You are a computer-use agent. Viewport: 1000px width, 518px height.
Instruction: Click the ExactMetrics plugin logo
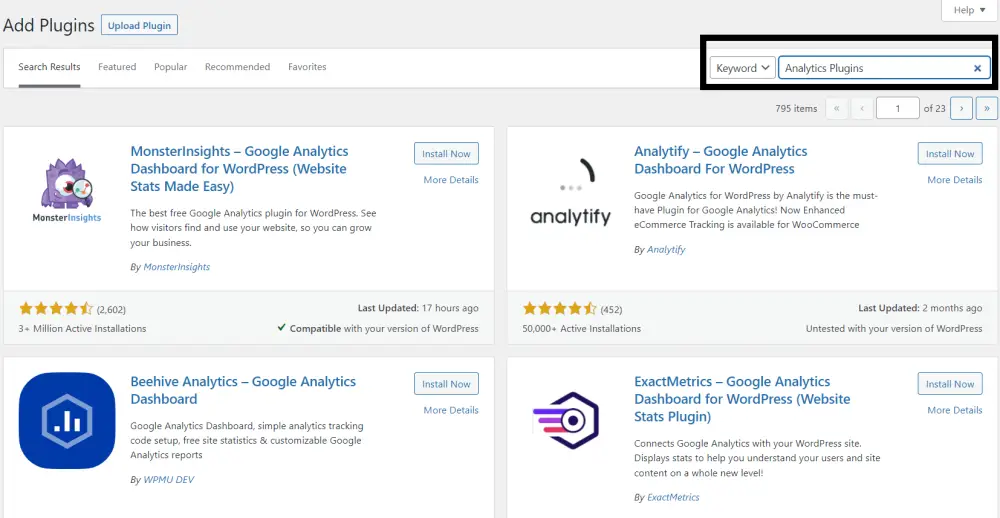click(565, 420)
